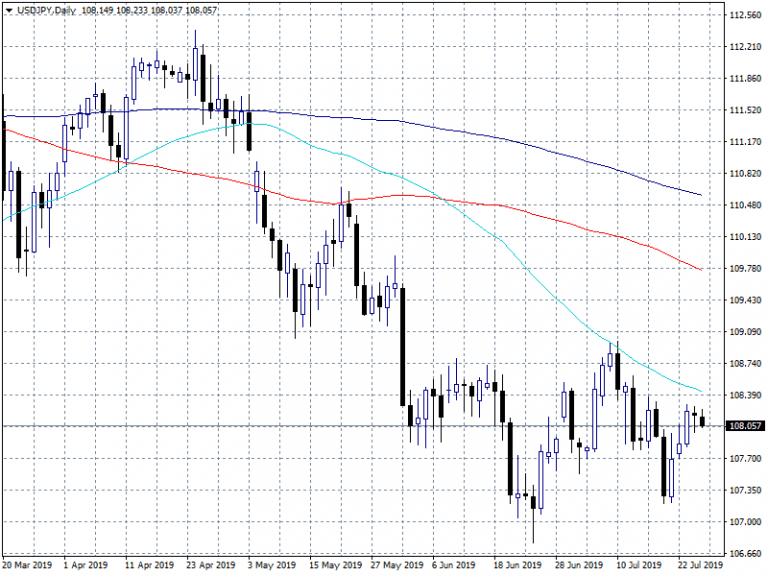Click the last candlestick on the chart
This screenshot has height=576, width=768.
(703, 421)
